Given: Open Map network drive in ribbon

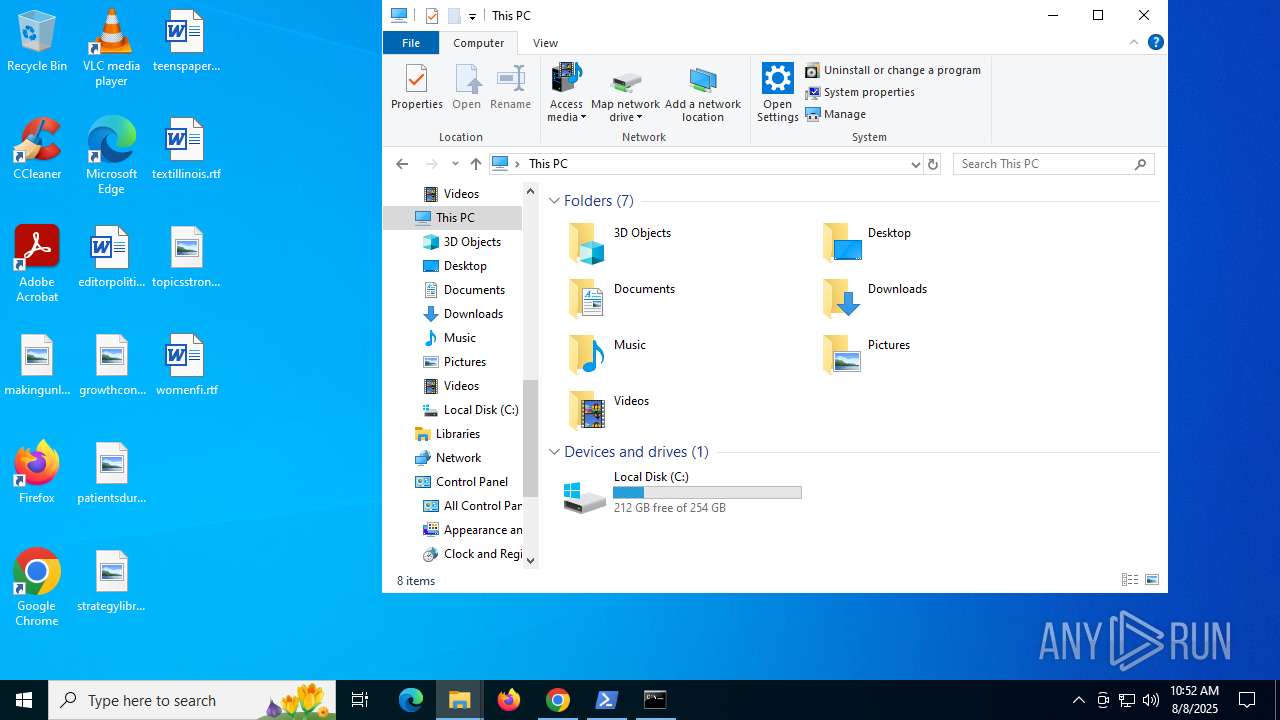Looking at the screenshot, I should tap(625, 92).
